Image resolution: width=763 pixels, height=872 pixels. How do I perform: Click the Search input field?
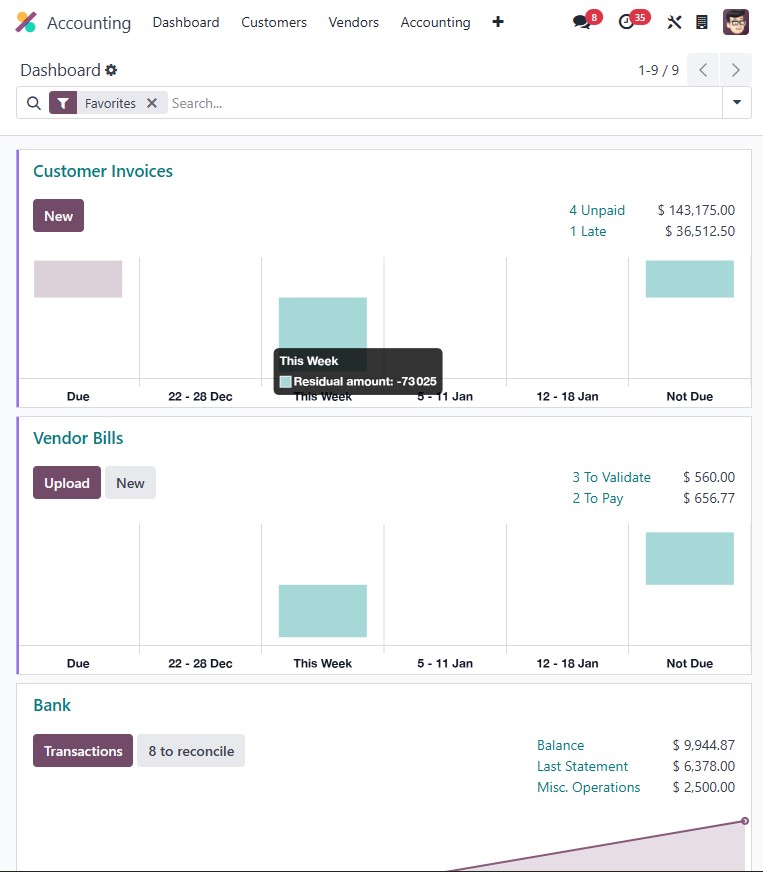click(440, 103)
